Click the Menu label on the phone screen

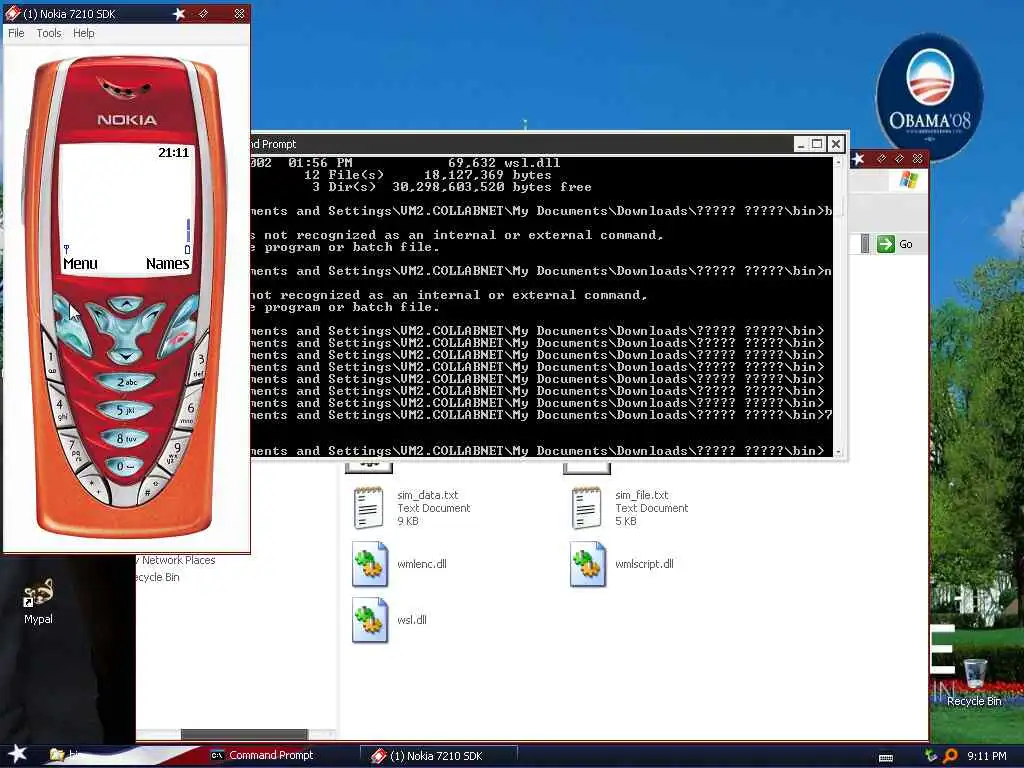pos(80,264)
